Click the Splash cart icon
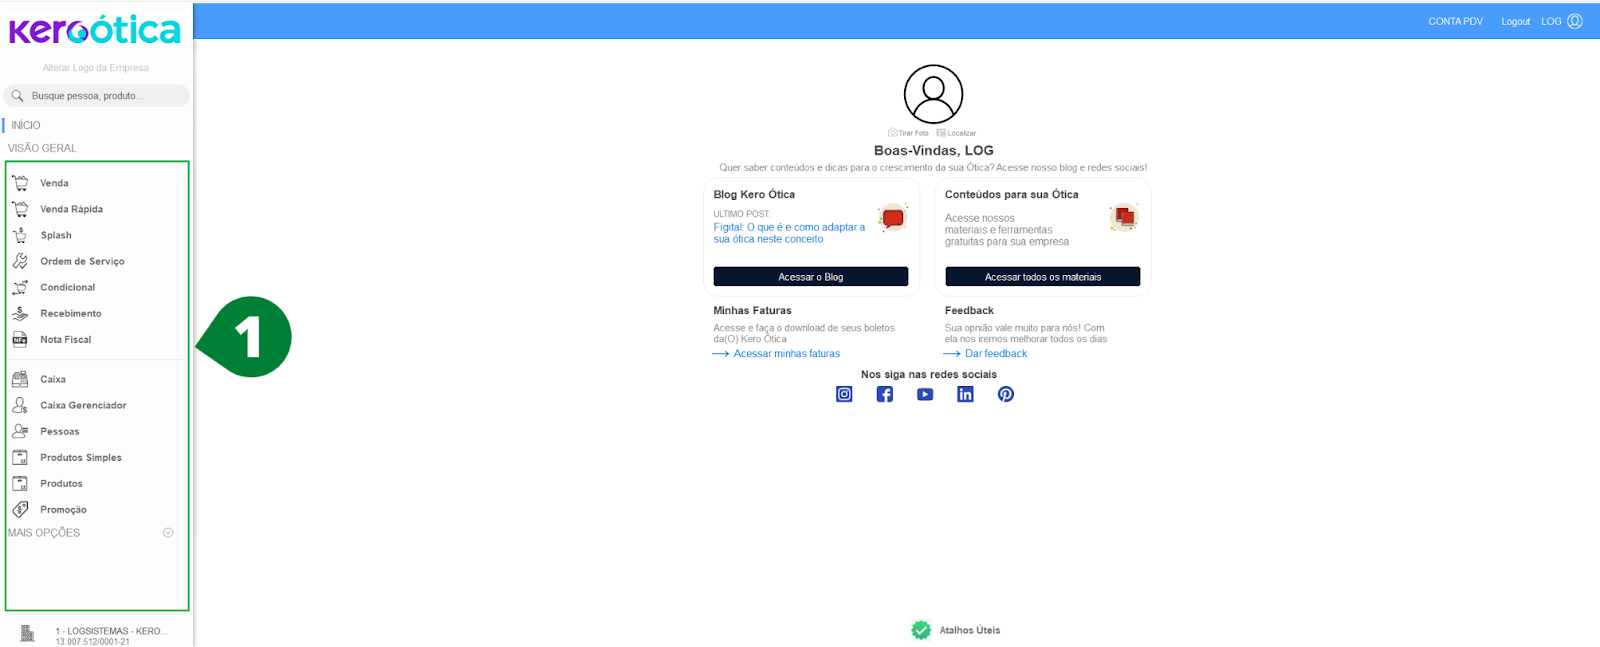 pyautogui.click(x=20, y=235)
